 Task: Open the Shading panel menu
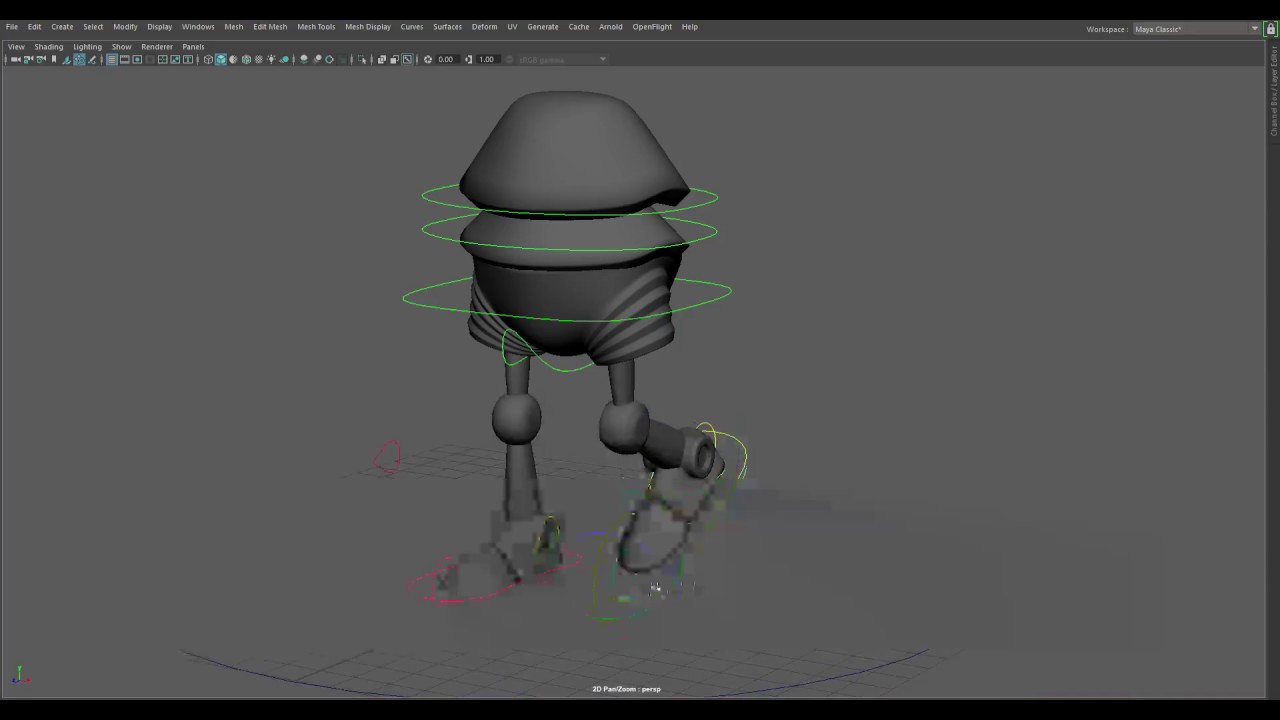click(48, 47)
